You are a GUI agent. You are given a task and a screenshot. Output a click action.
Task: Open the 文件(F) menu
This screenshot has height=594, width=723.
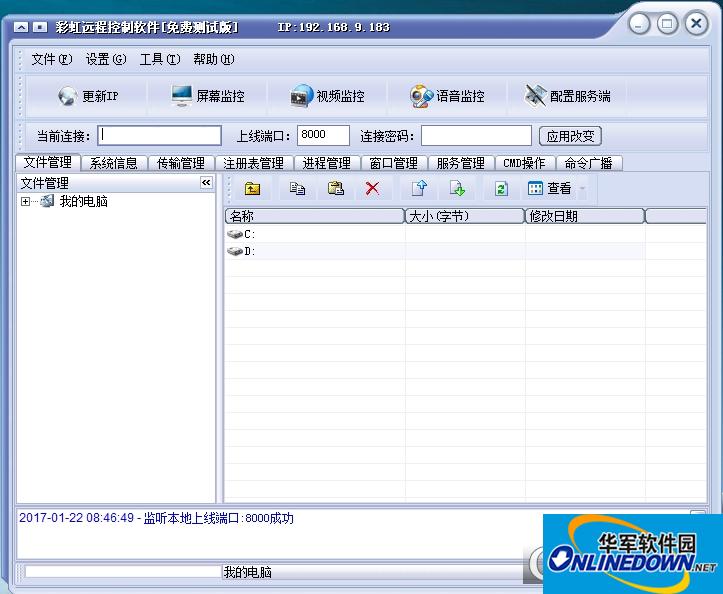point(52,59)
